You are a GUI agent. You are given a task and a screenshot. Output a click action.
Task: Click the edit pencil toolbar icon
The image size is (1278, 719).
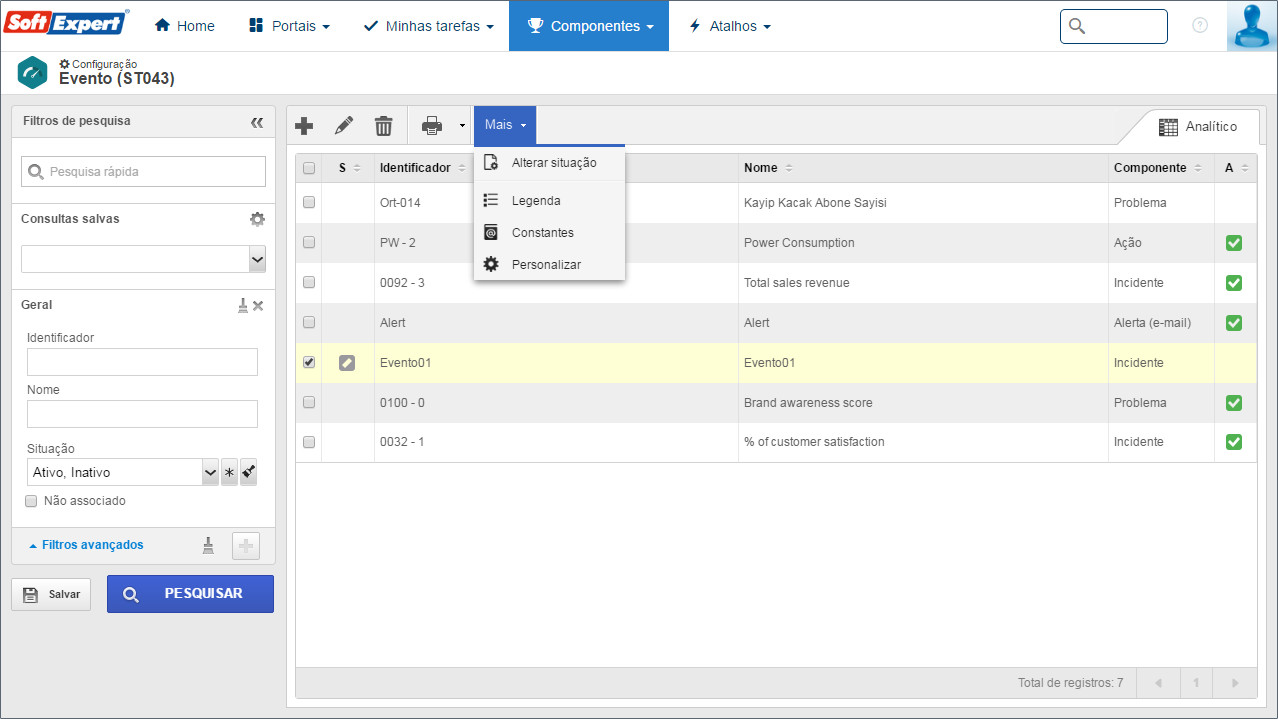344,125
